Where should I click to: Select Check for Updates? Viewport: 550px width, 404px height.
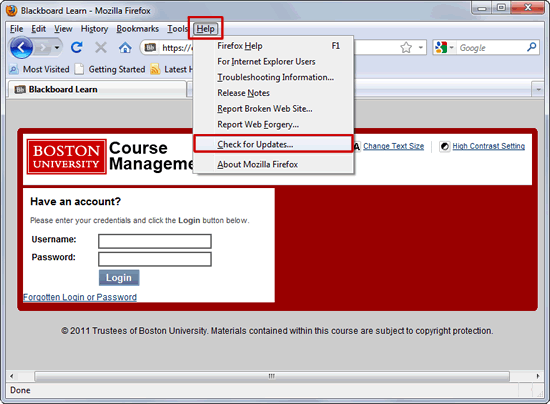tap(273, 144)
